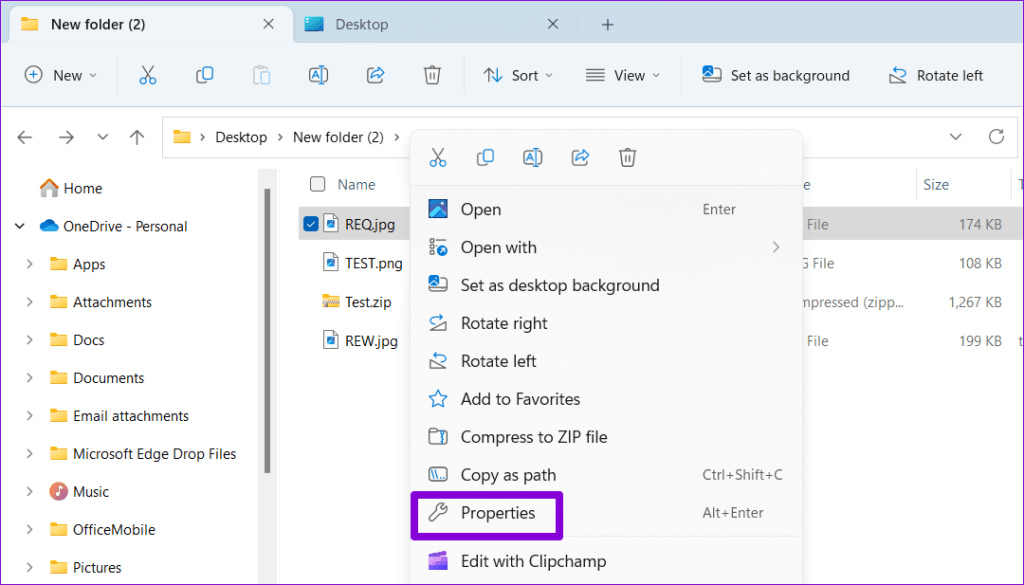Click the Delete icon in the toolbar
The width and height of the screenshot is (1024, 585).
[x=432, y=75]
